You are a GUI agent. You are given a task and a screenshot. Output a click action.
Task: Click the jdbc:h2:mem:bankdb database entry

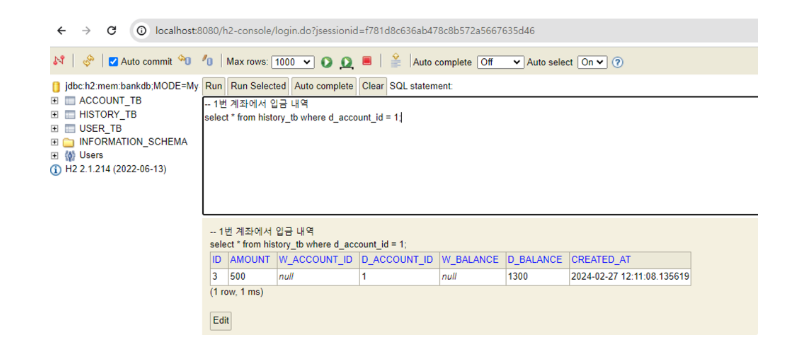(x=131, y=86)
